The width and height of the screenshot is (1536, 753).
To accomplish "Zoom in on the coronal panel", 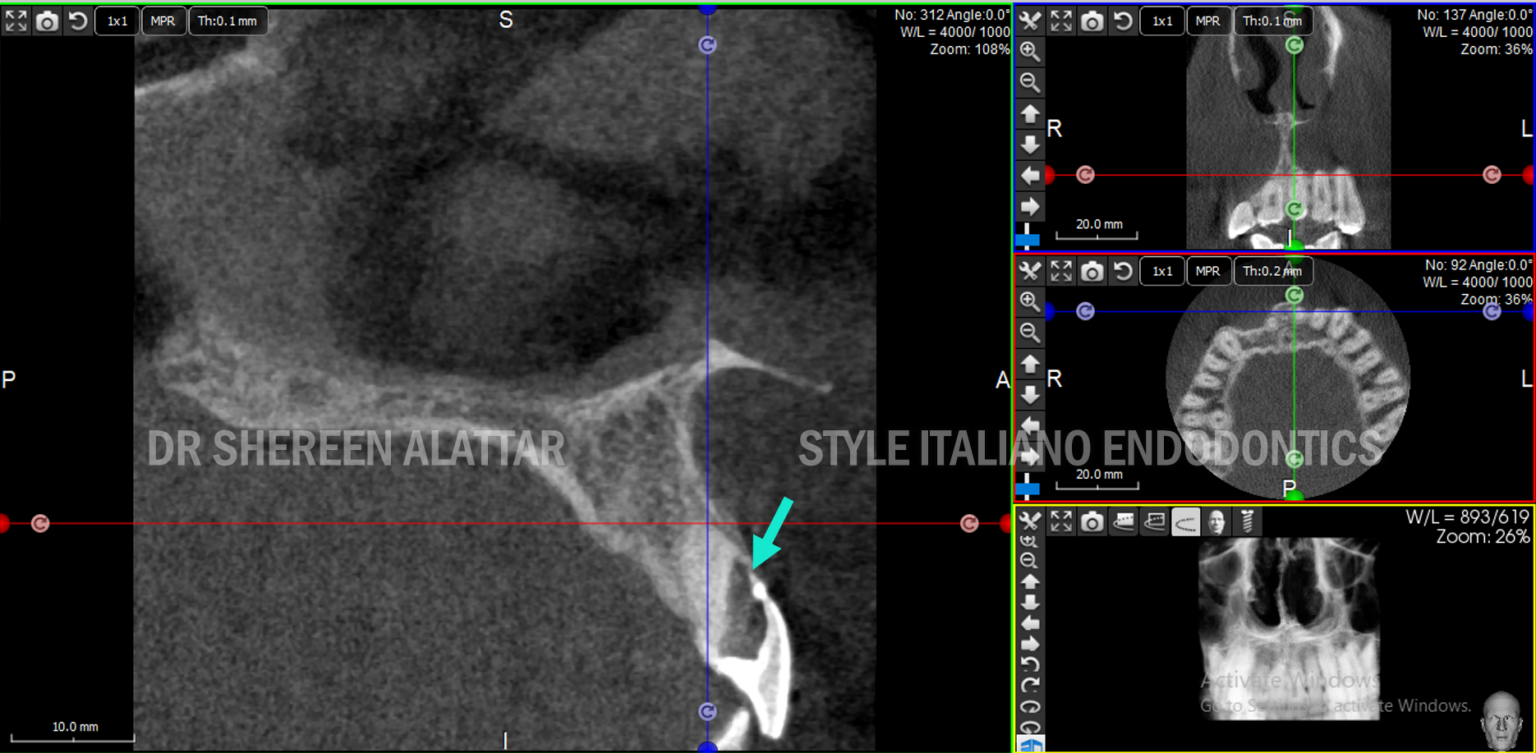I will tap(1030, 51).
